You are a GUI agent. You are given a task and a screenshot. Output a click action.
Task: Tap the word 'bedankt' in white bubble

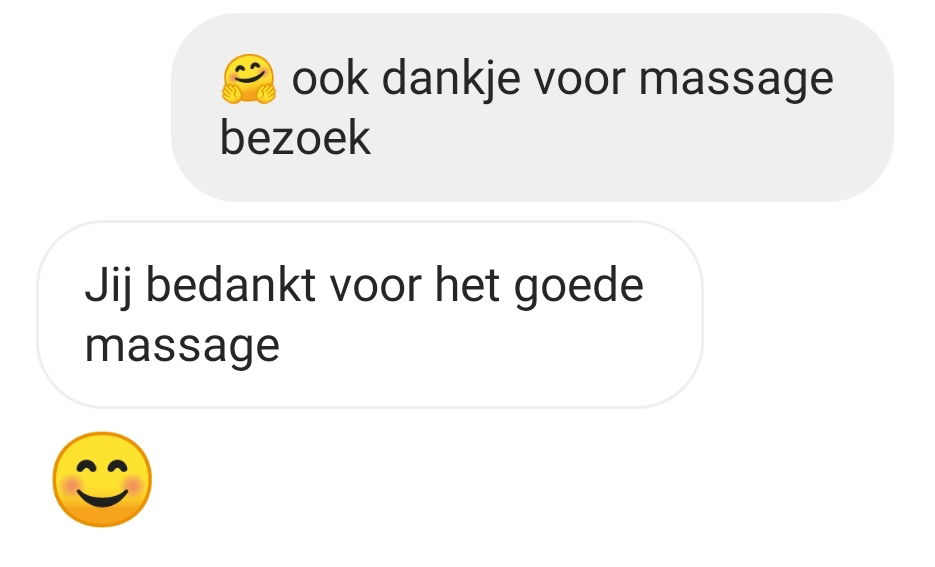231,286
